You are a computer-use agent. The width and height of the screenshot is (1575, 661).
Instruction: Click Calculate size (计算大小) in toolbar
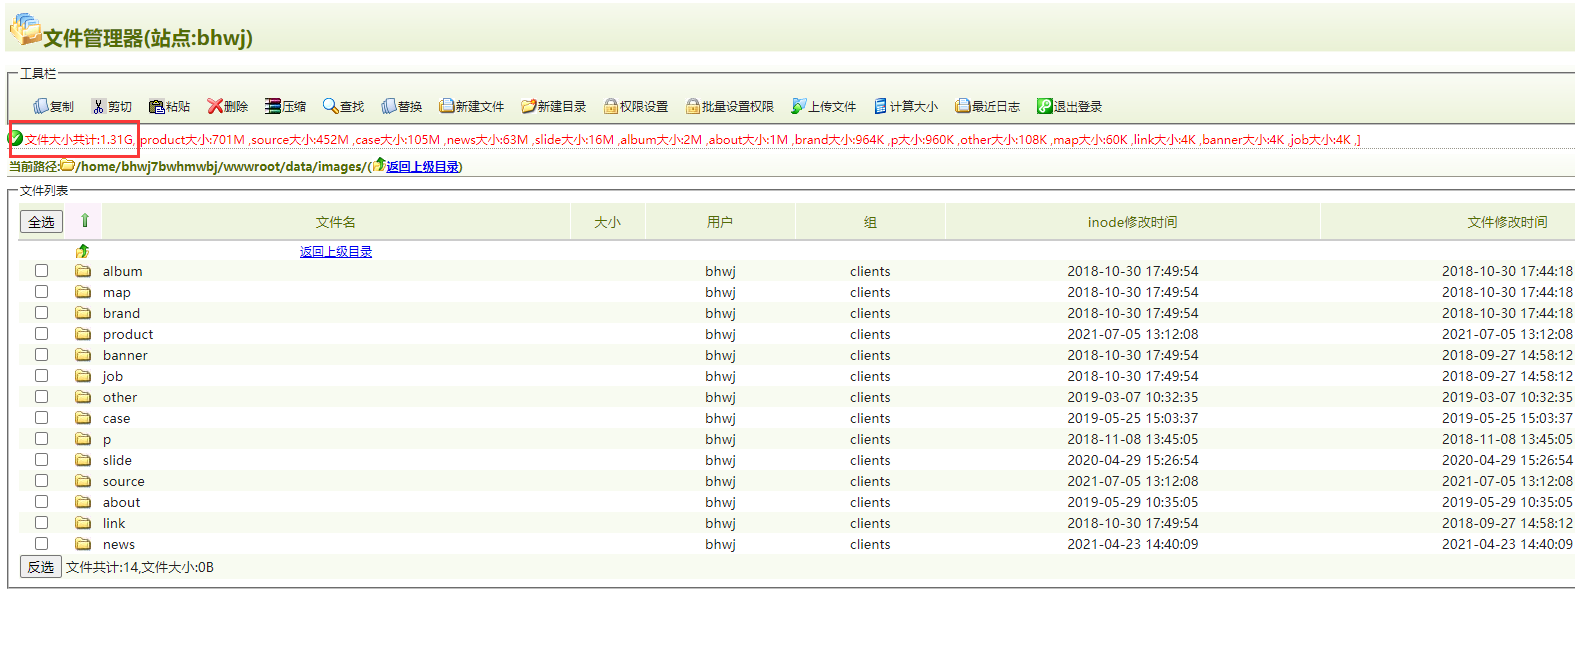881,106
